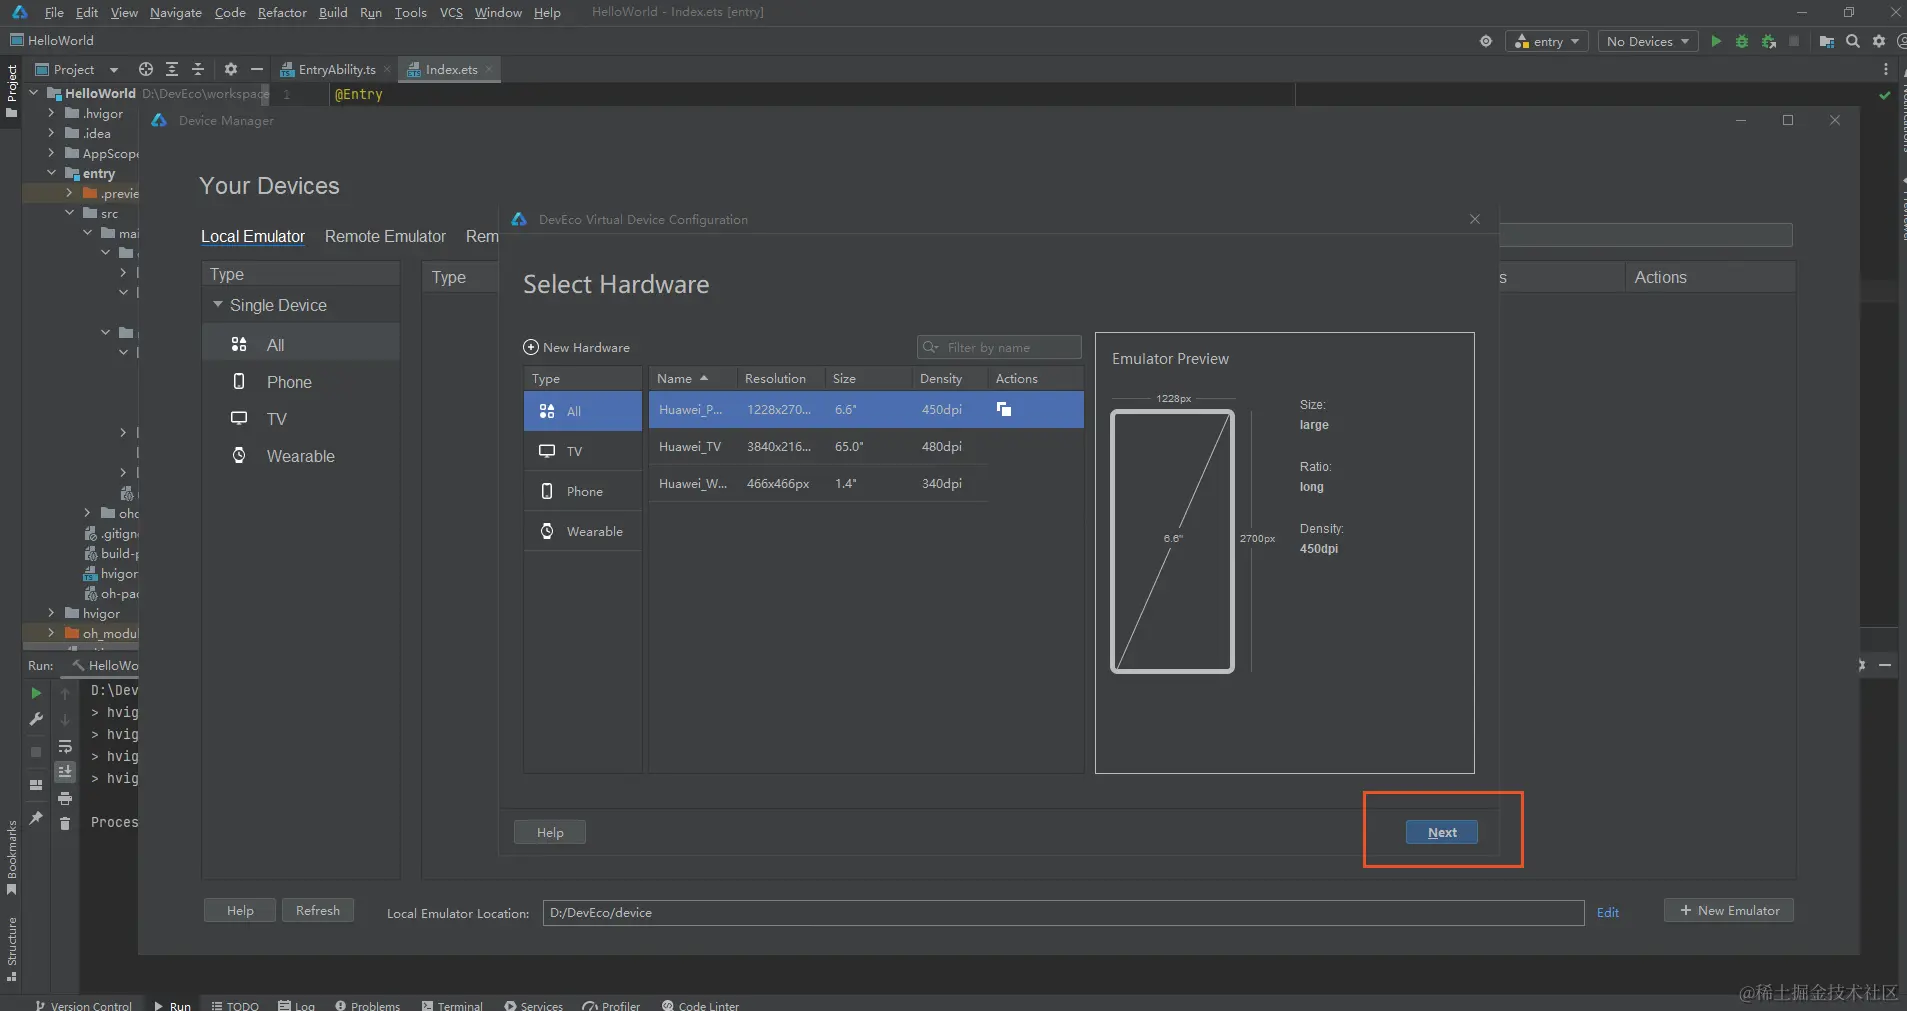The image size is (1907, 1011).
Task: Click the green Run button in toolbar
Action: click(1716, 41)
